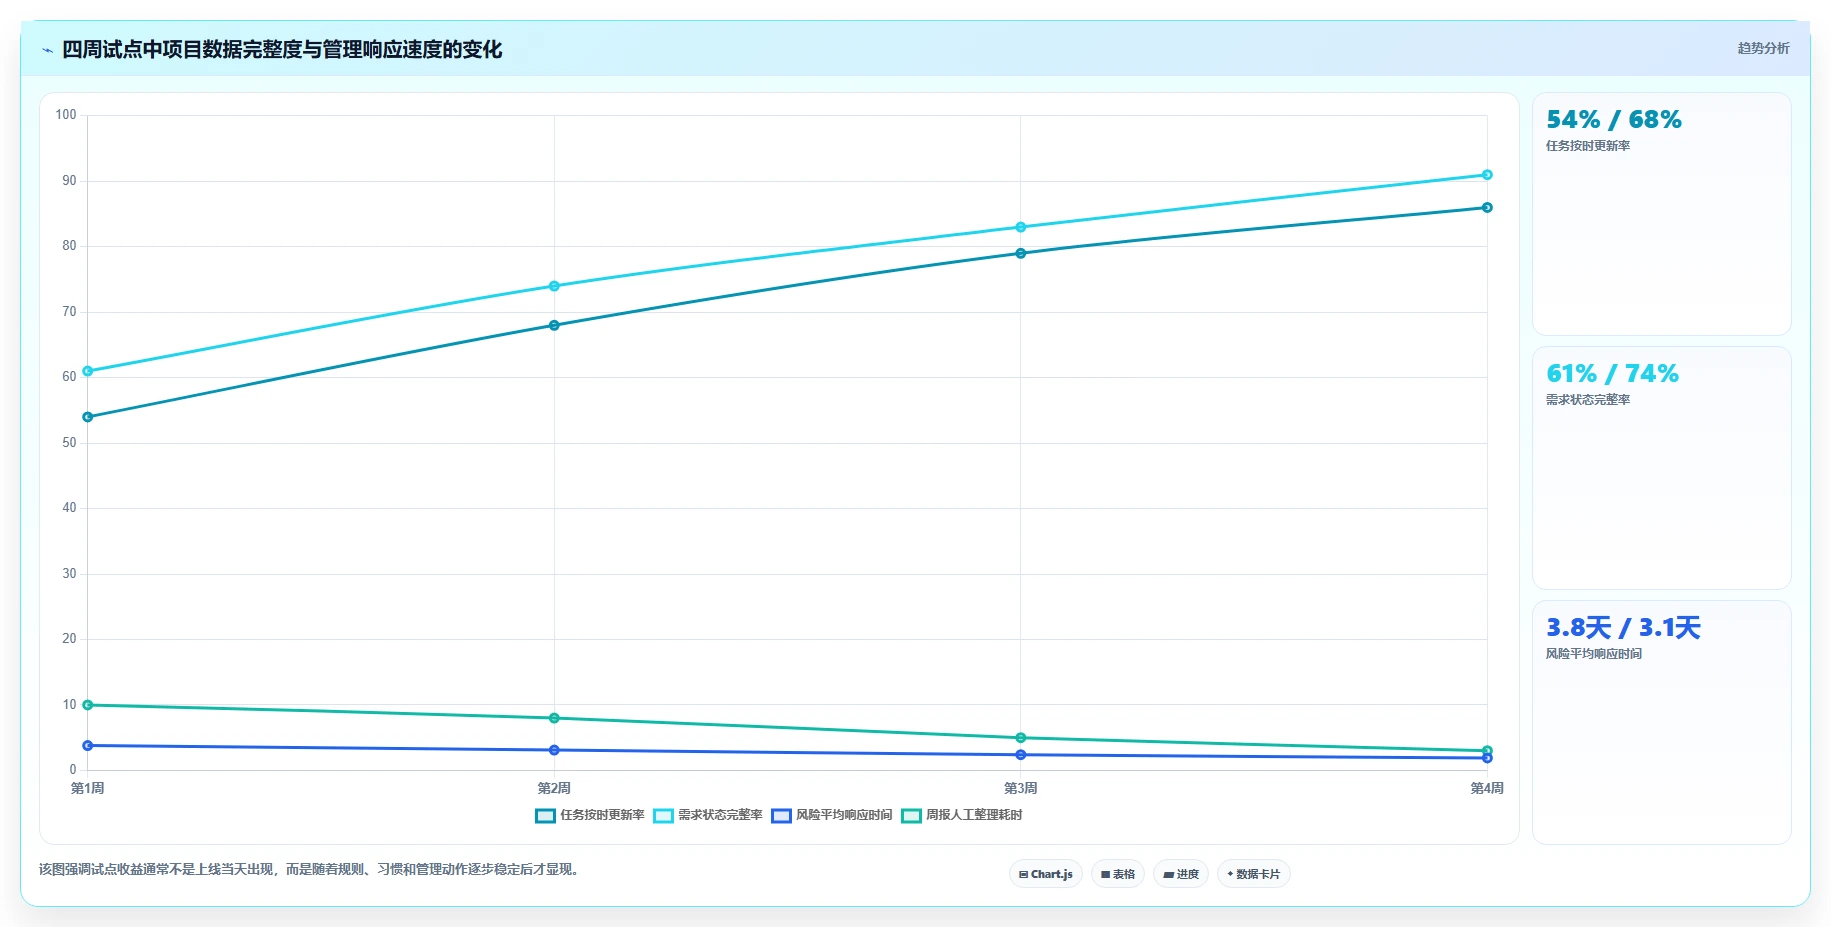1831x927 pixels.
Task: Click the 第1周 x-axis label
Action: coord(88,788)
